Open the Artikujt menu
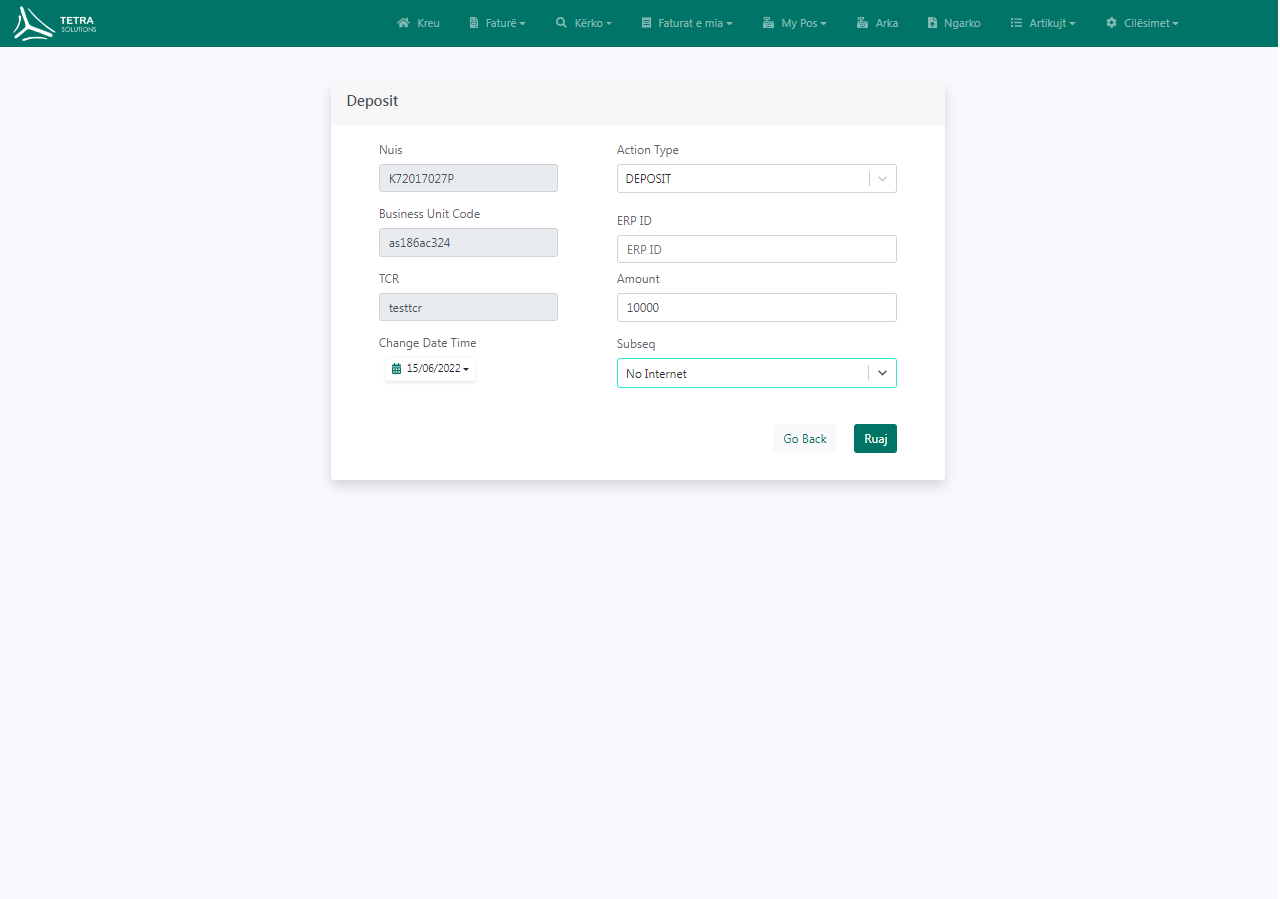 coord(1043,23)
